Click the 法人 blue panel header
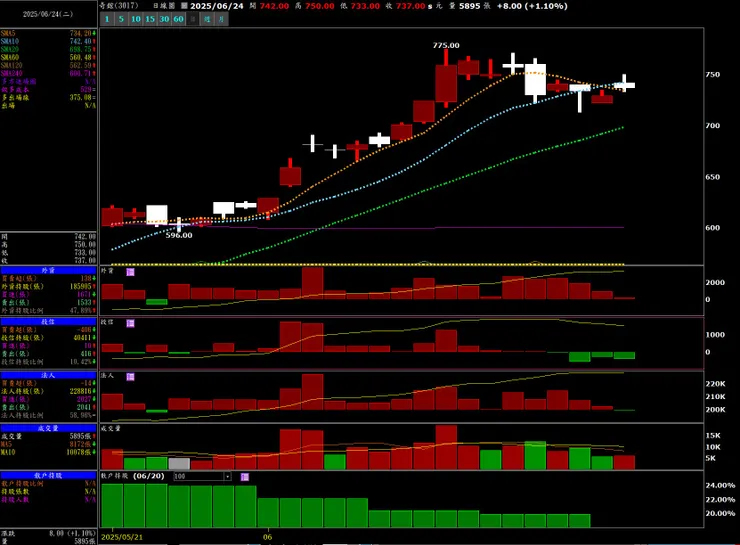This screenshot has height=545, width=740. (x=48, y=375)
